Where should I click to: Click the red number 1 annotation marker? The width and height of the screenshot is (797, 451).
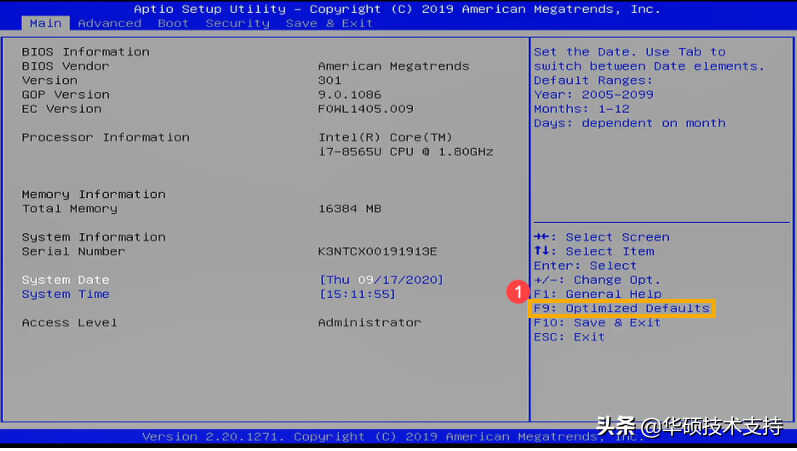[517, 292]
